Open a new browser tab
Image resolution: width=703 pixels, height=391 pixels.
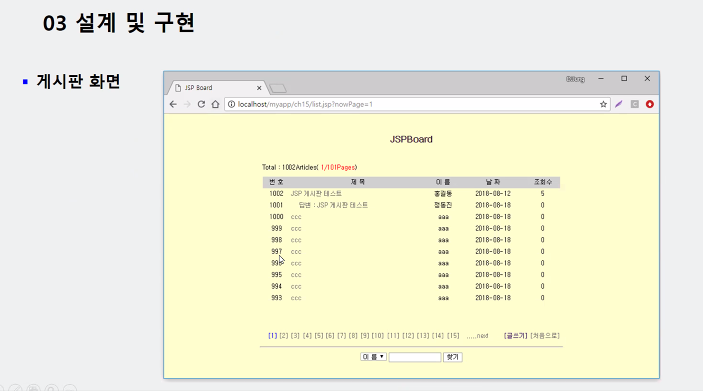[278, 88]
